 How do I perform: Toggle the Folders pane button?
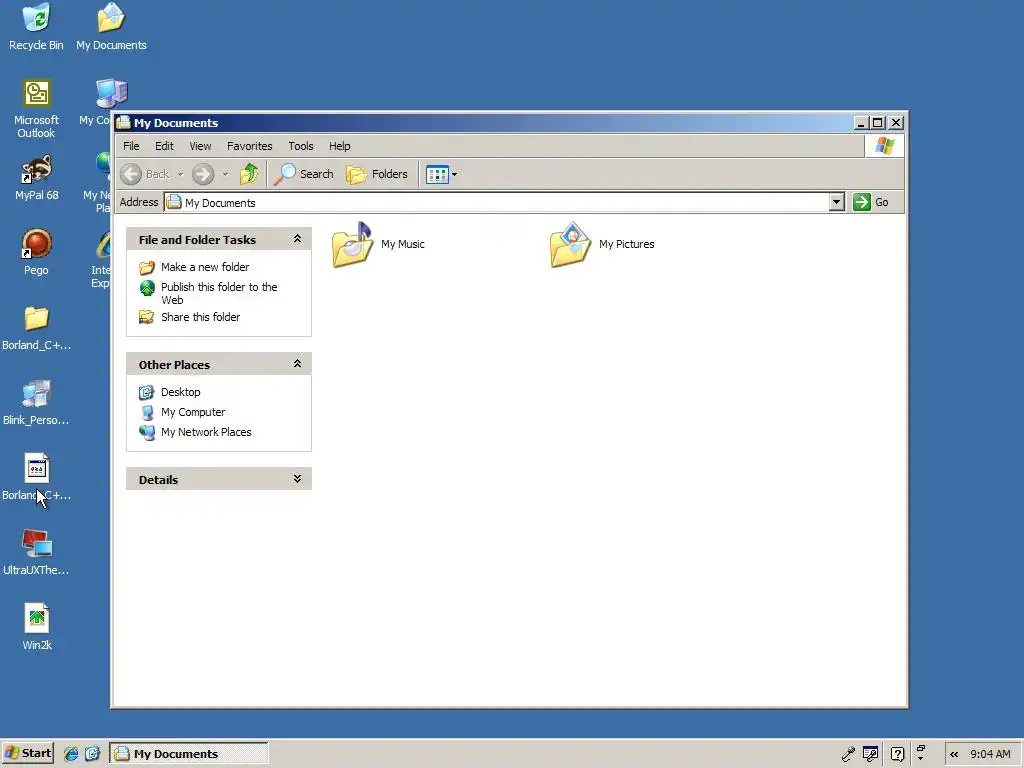click(x=377, y=174)
